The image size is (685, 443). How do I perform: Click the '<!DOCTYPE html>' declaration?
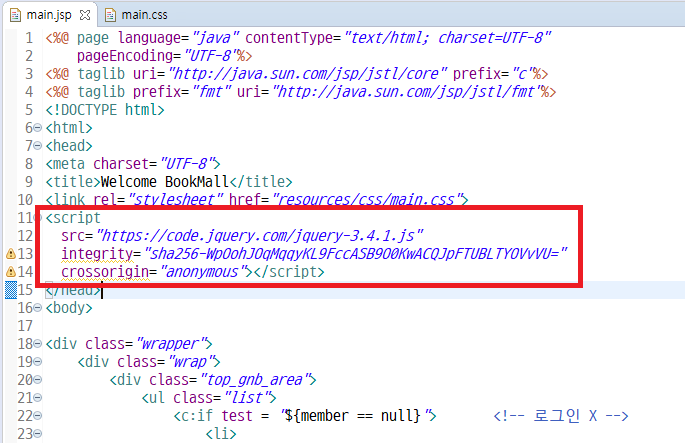coord(105,110)
